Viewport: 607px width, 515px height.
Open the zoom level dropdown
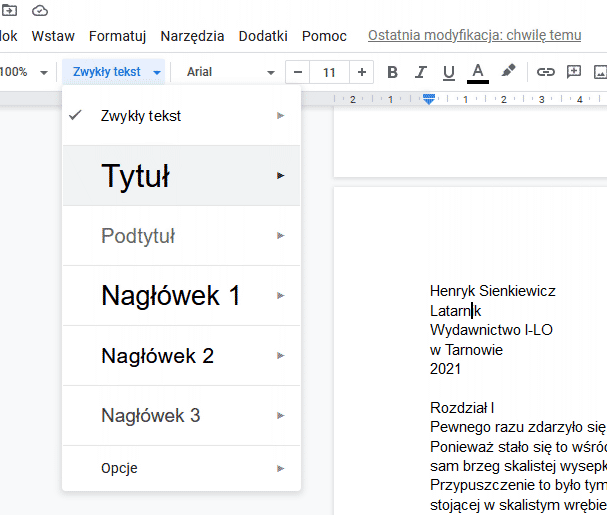[24, 72]
